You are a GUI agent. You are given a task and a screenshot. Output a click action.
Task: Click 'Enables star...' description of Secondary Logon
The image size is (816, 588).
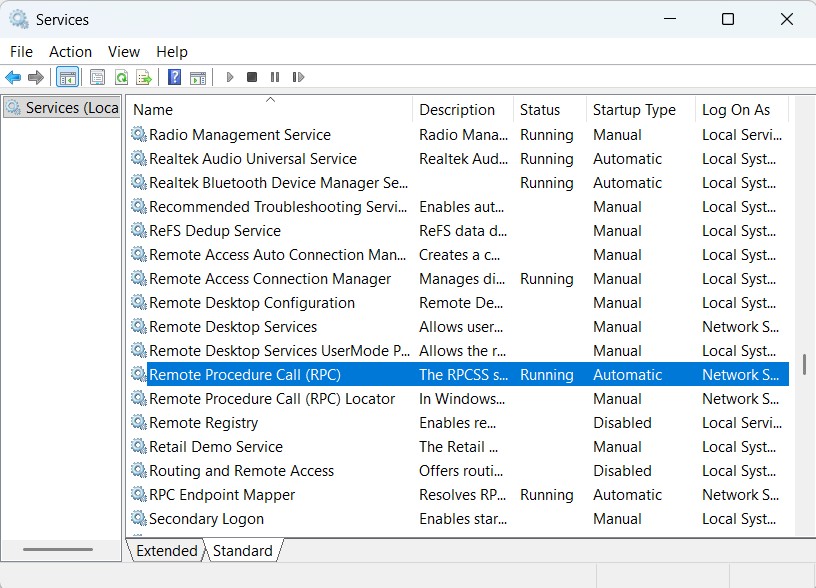tap(463, 519)
